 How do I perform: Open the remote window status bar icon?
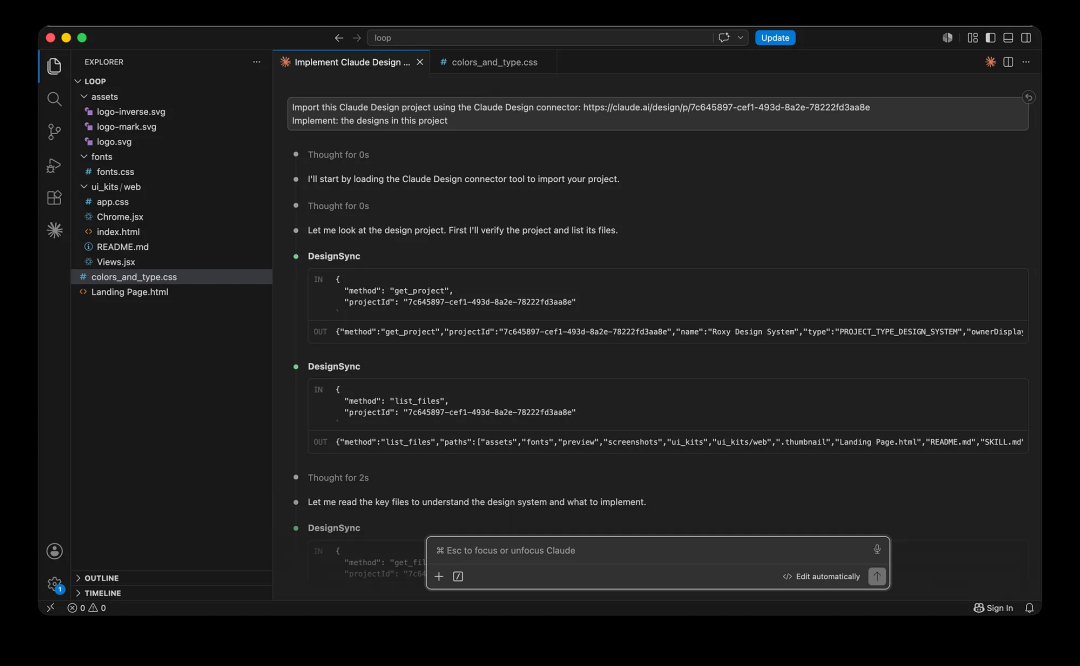click(50, 608)
